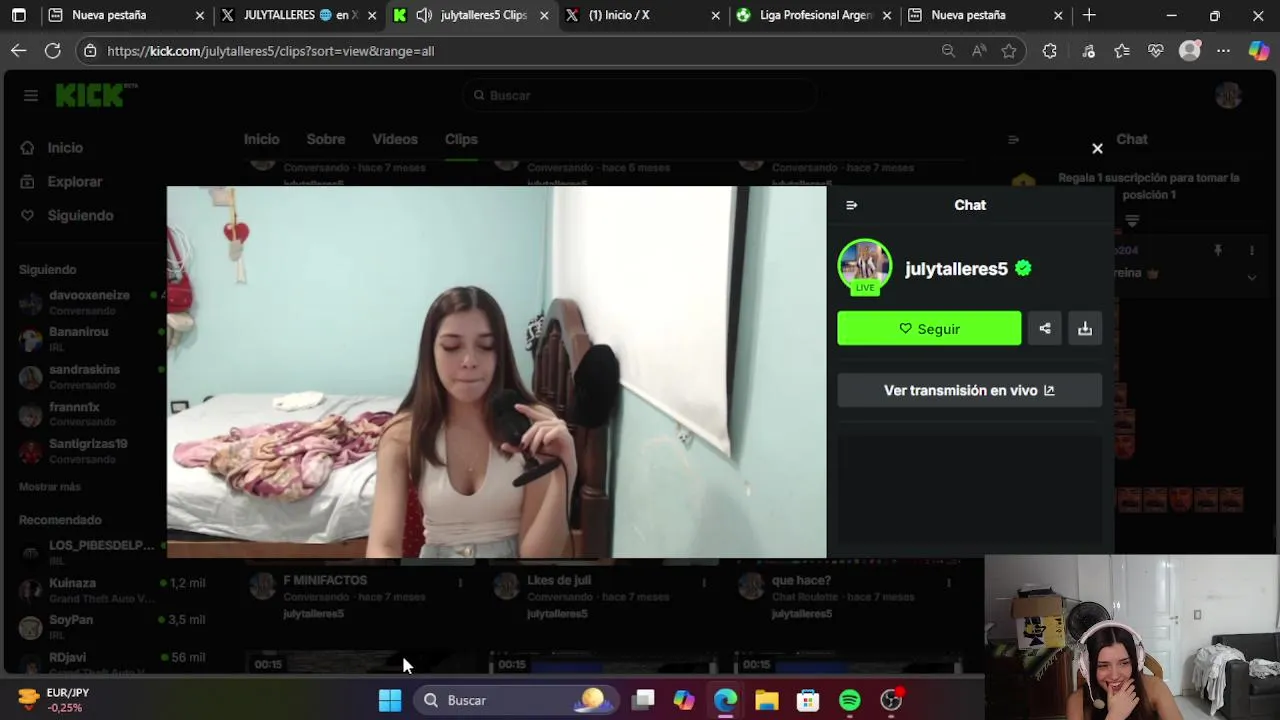Collapse the clip chat panel icon
Viewport: 1280px width, 720px height.
click(852, 205)
